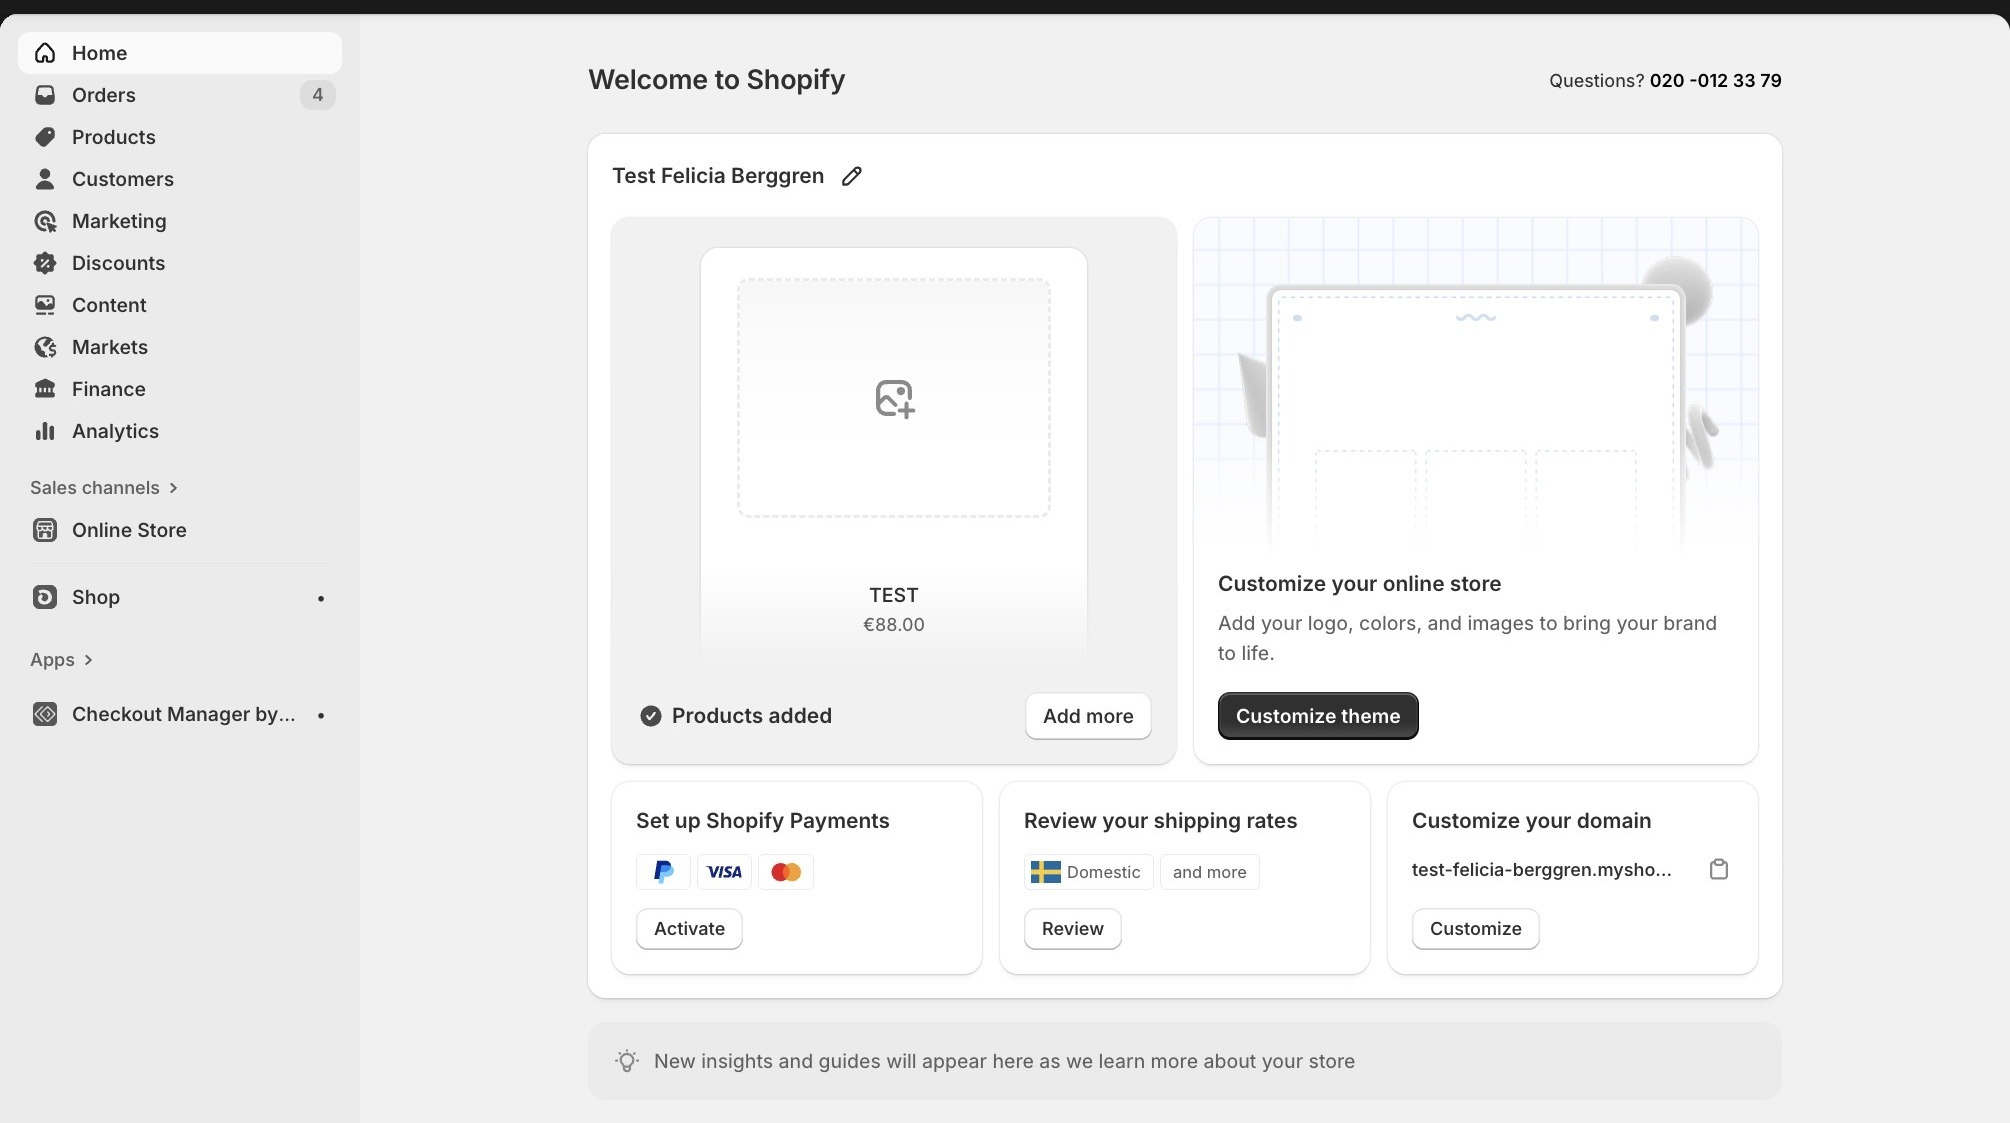Click the Shop channel icon in sidebar

(x=45, y=597)
